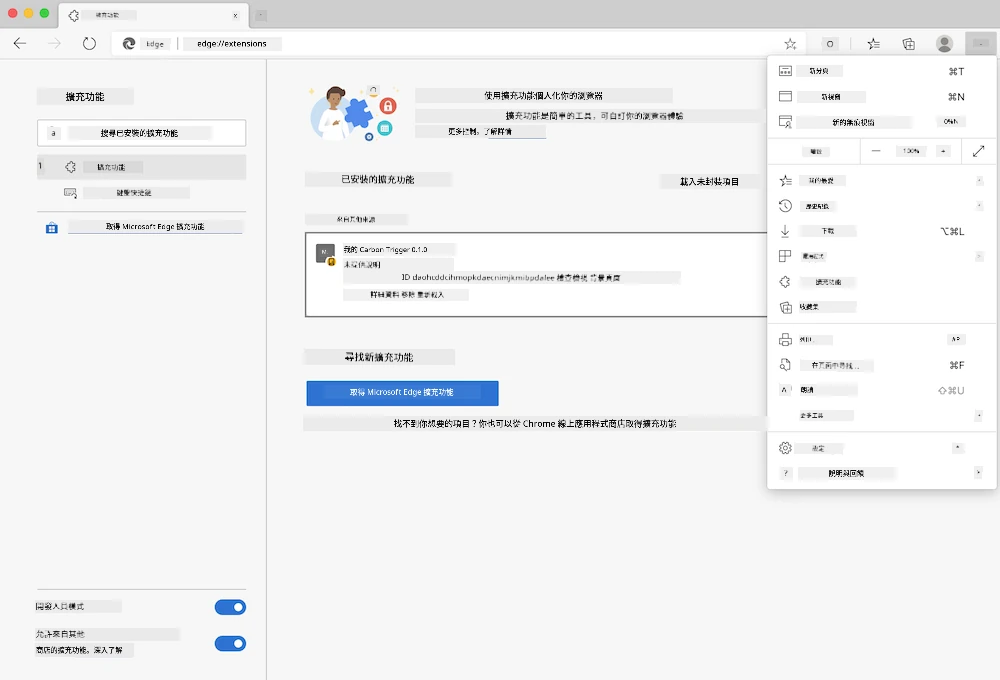Click the Read aloud icon in the menu
Viewport: 1000px width, 680px height.
click(784, 390)
